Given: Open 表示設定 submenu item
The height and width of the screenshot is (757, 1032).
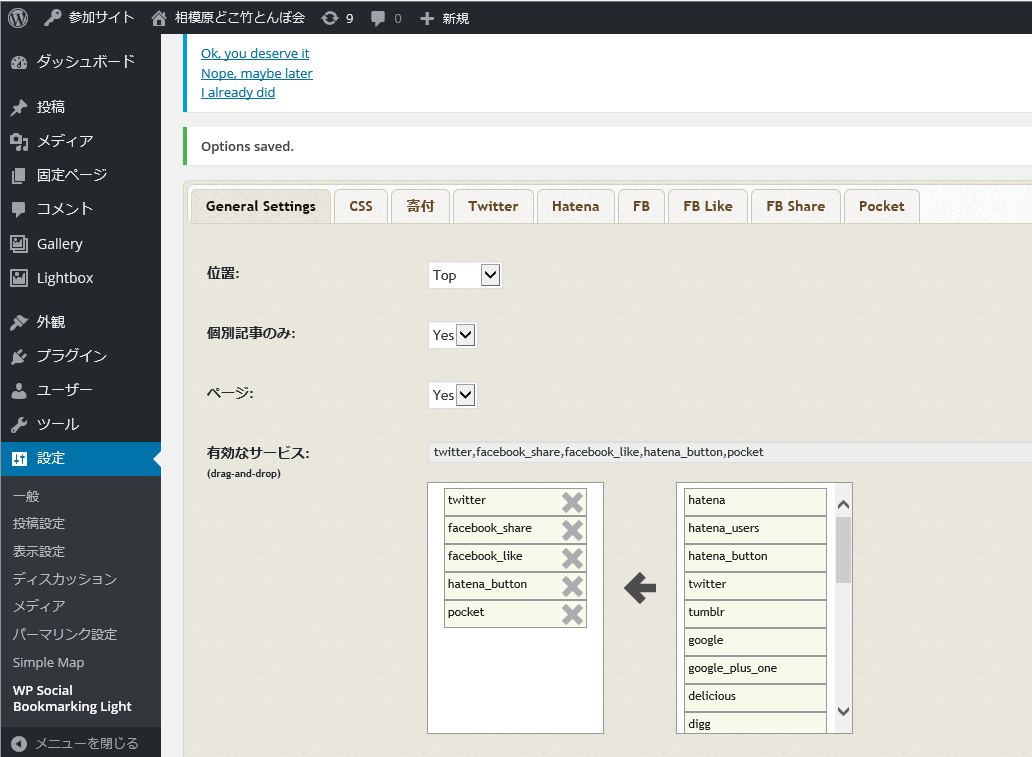Looking at the screenshot, I should point(39,551).
